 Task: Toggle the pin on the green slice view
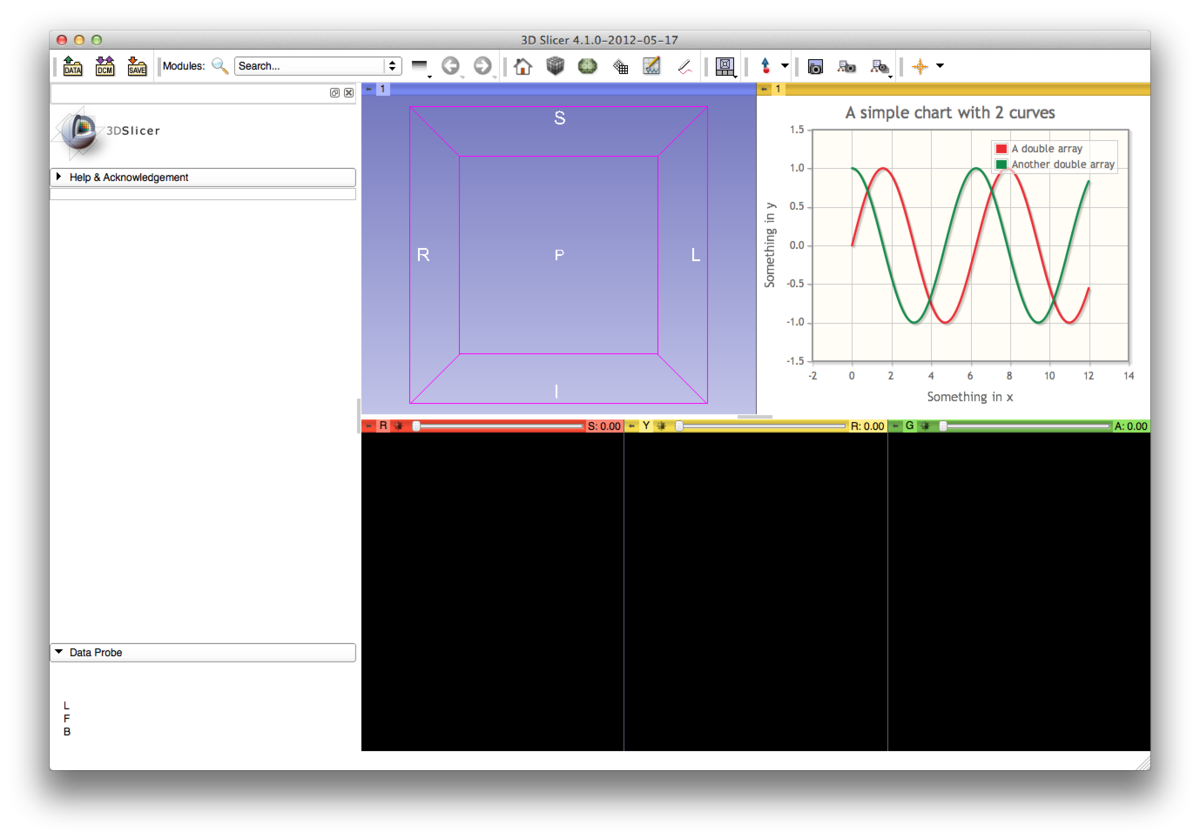click(x=896, y=426)
